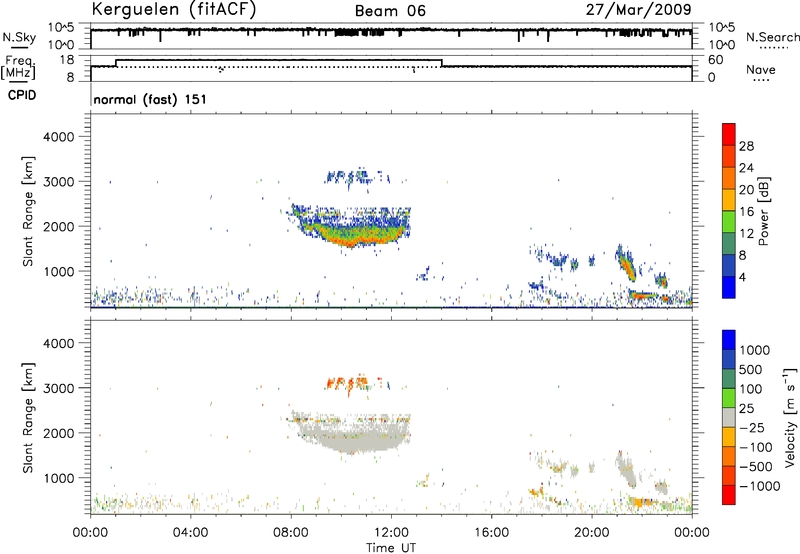Click the Velocity [m s⁻¹] colorbar label

(x=790, y=417)
